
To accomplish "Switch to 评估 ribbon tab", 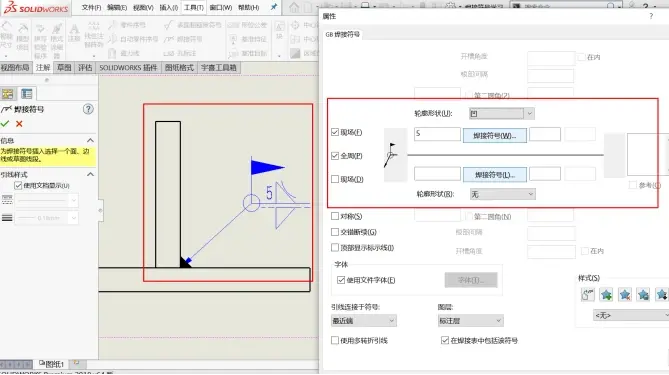I will click(x=85, y=67).
